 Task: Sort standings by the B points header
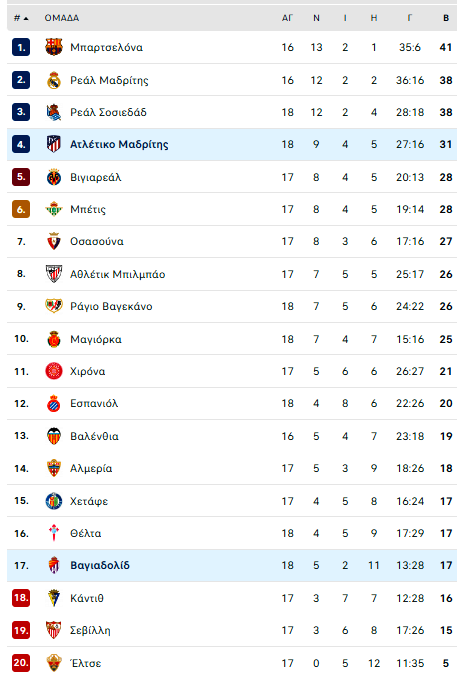click(x=446, y=18)
